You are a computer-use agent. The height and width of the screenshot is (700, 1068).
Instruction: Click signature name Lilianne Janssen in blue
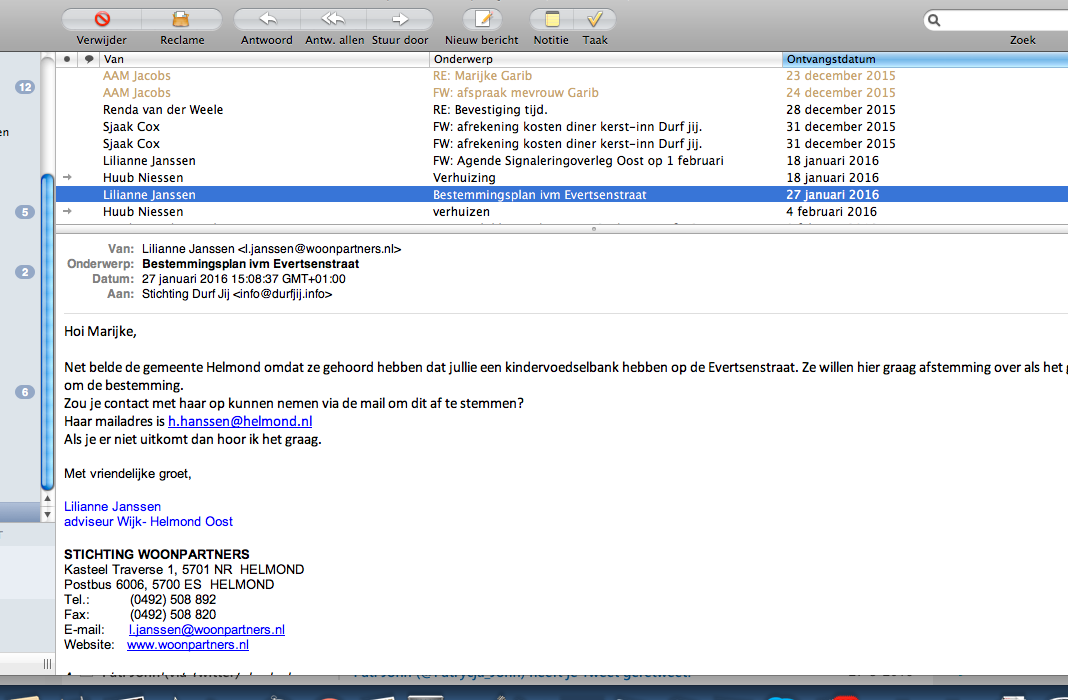(x=112, y=507)
